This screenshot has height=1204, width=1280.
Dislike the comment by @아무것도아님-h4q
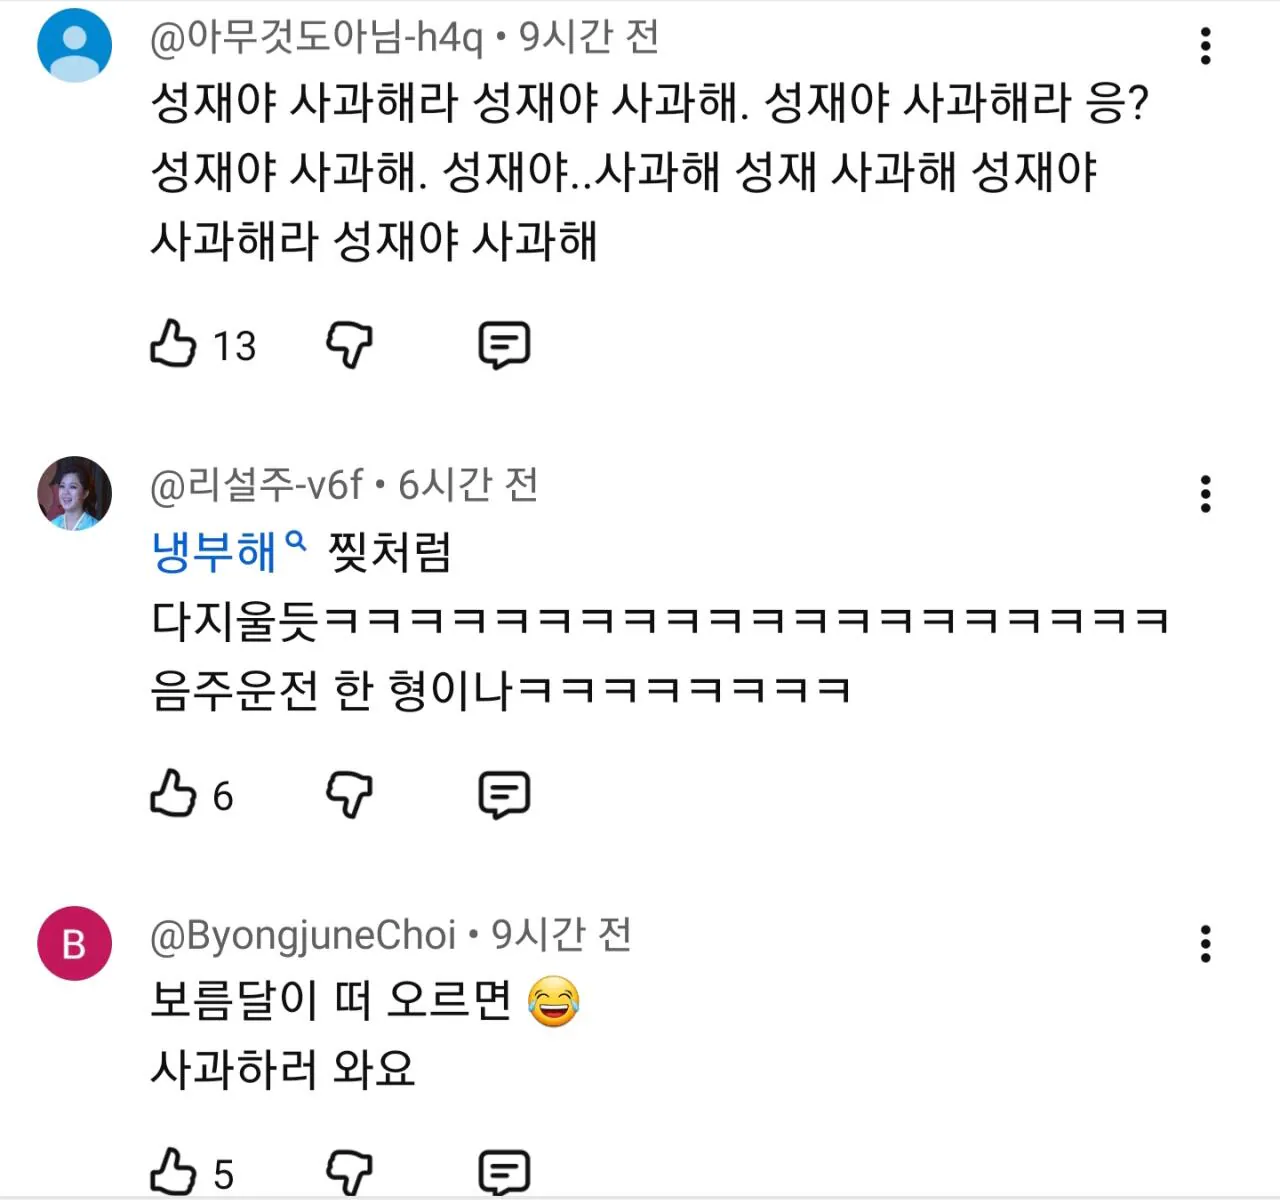349,345
